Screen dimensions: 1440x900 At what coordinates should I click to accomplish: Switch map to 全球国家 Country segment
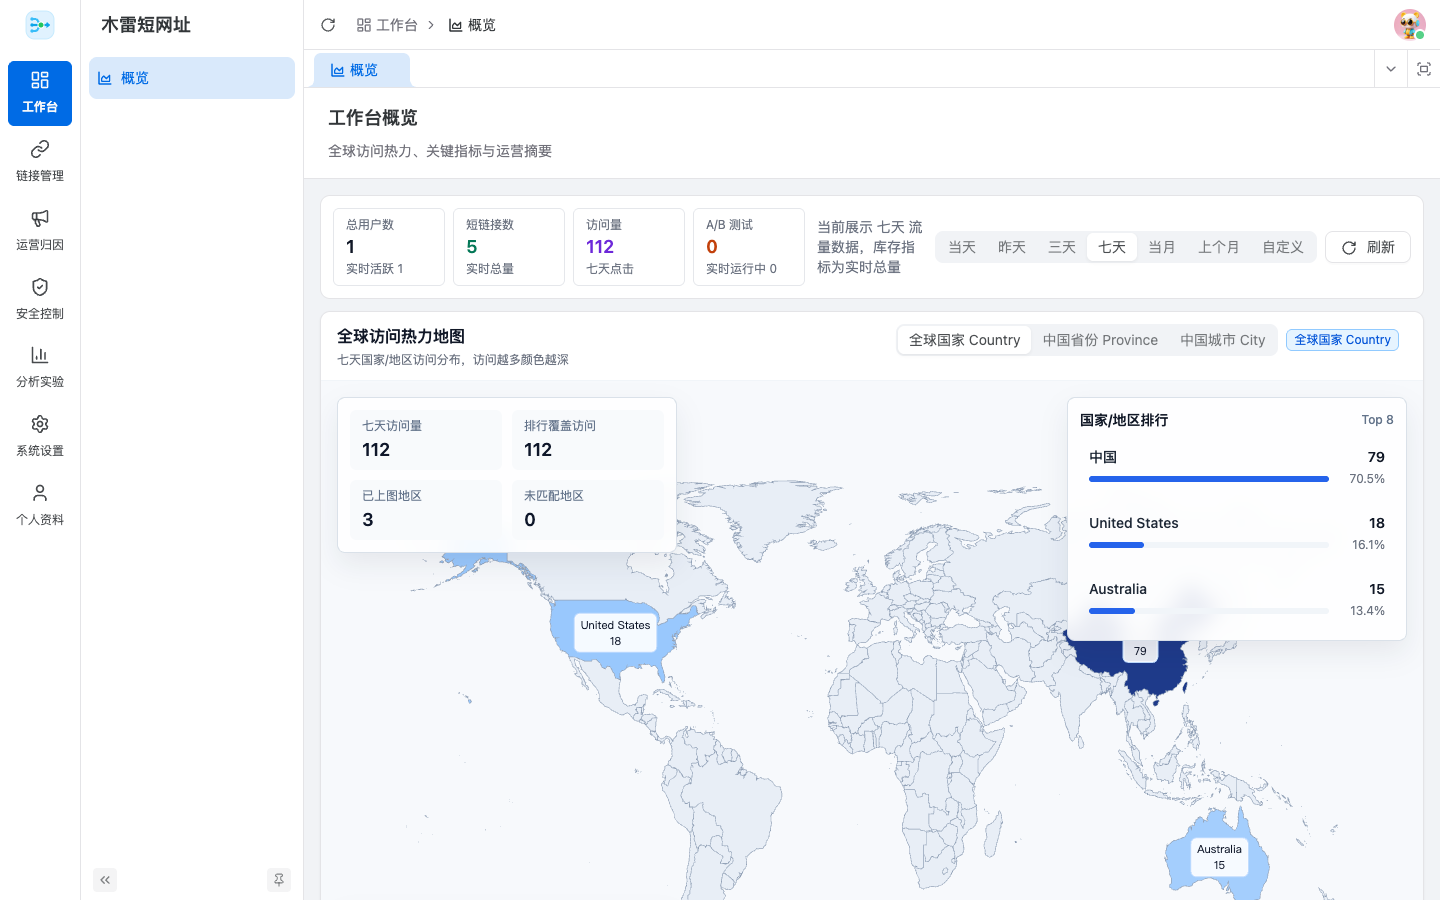pyautogui.click(x=965, y=340)
